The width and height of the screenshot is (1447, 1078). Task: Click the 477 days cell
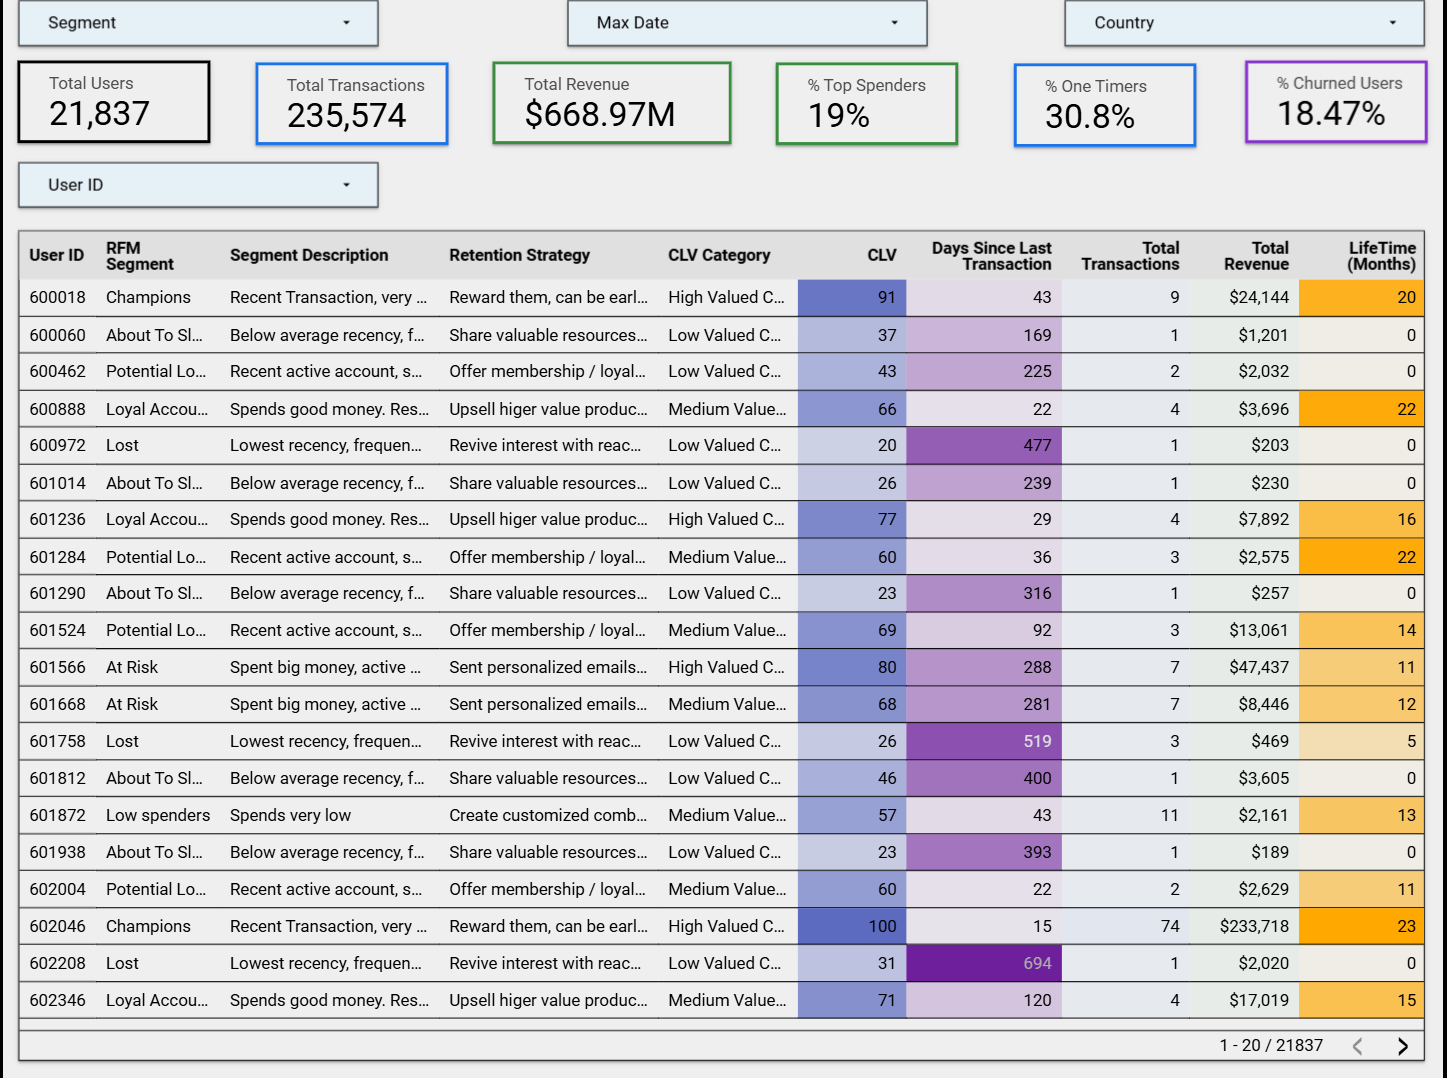[x=984, y=445]
